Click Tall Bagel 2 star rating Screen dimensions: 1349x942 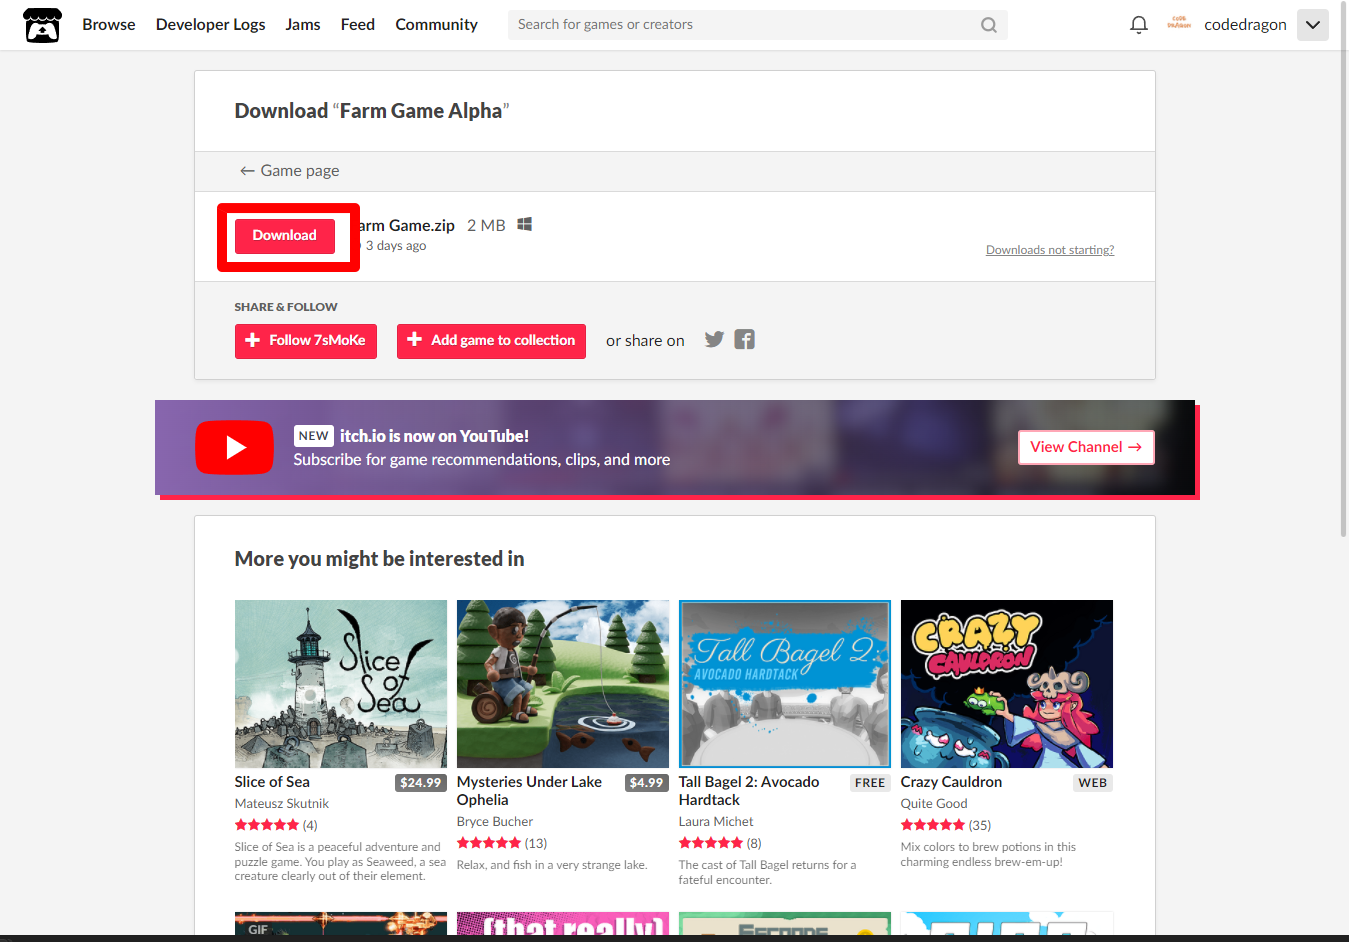tap(711, 843)
